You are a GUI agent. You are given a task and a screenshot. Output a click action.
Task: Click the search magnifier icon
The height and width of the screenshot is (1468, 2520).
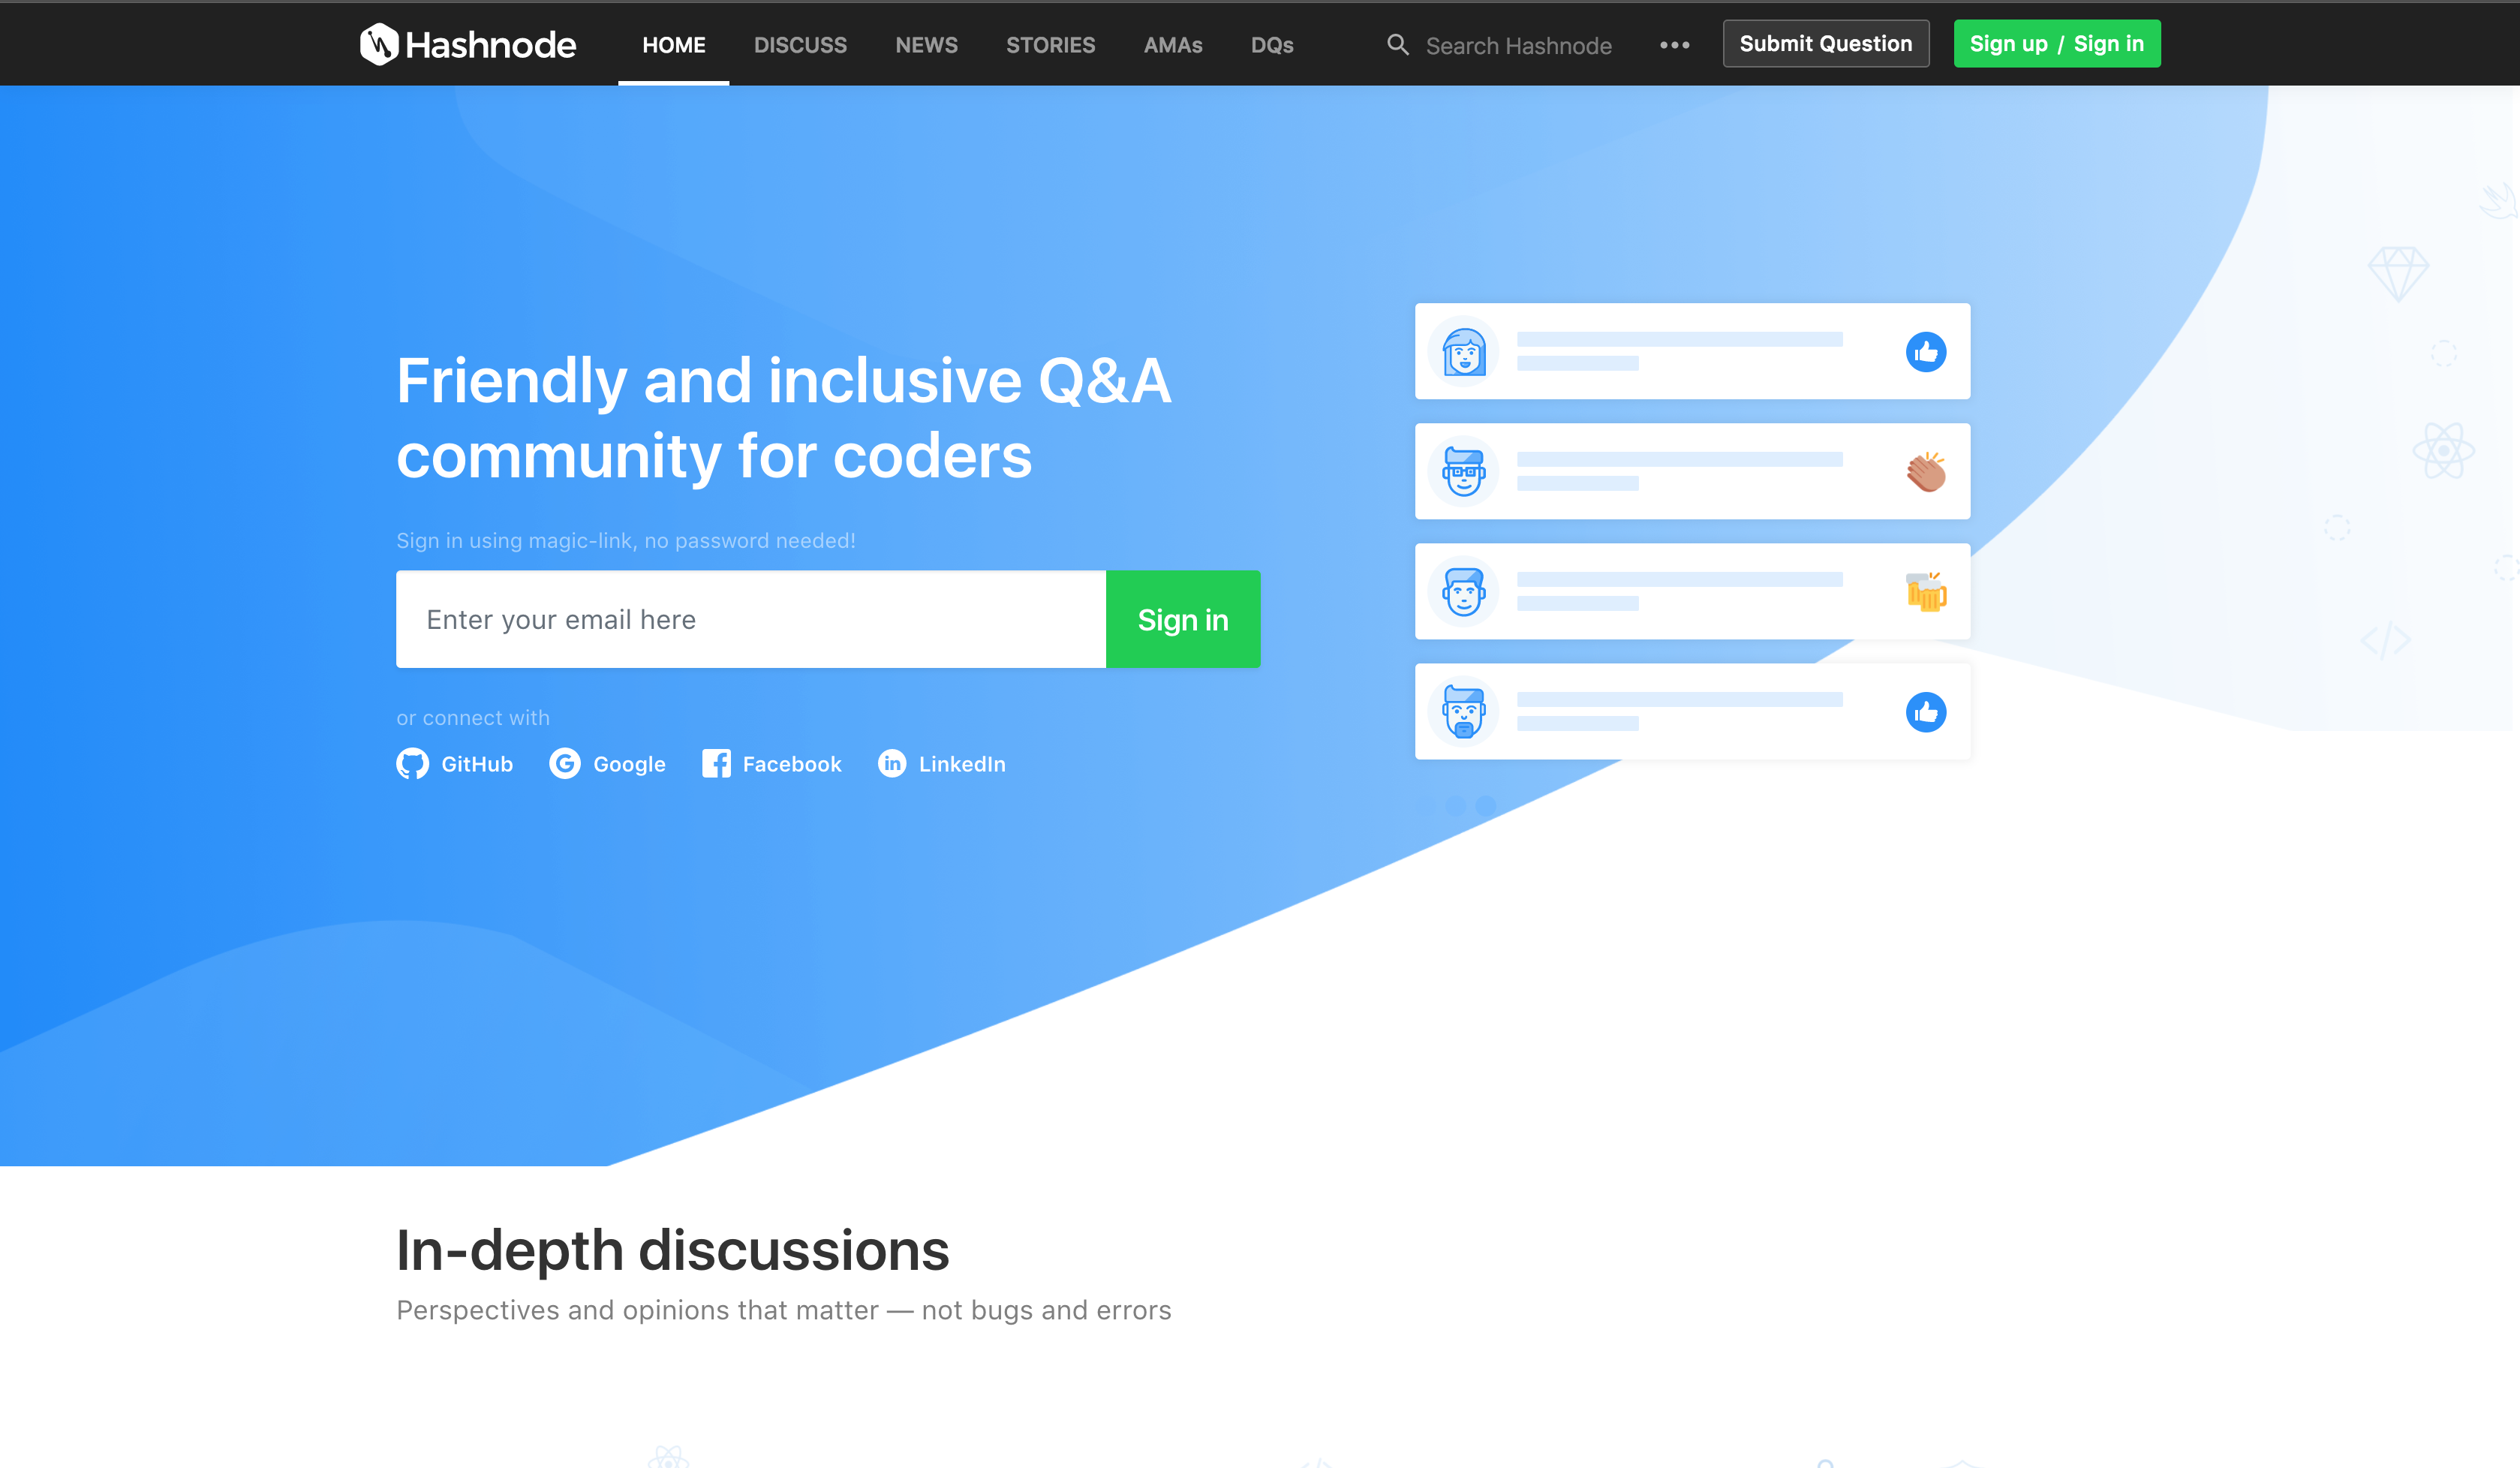[1397, 45]
